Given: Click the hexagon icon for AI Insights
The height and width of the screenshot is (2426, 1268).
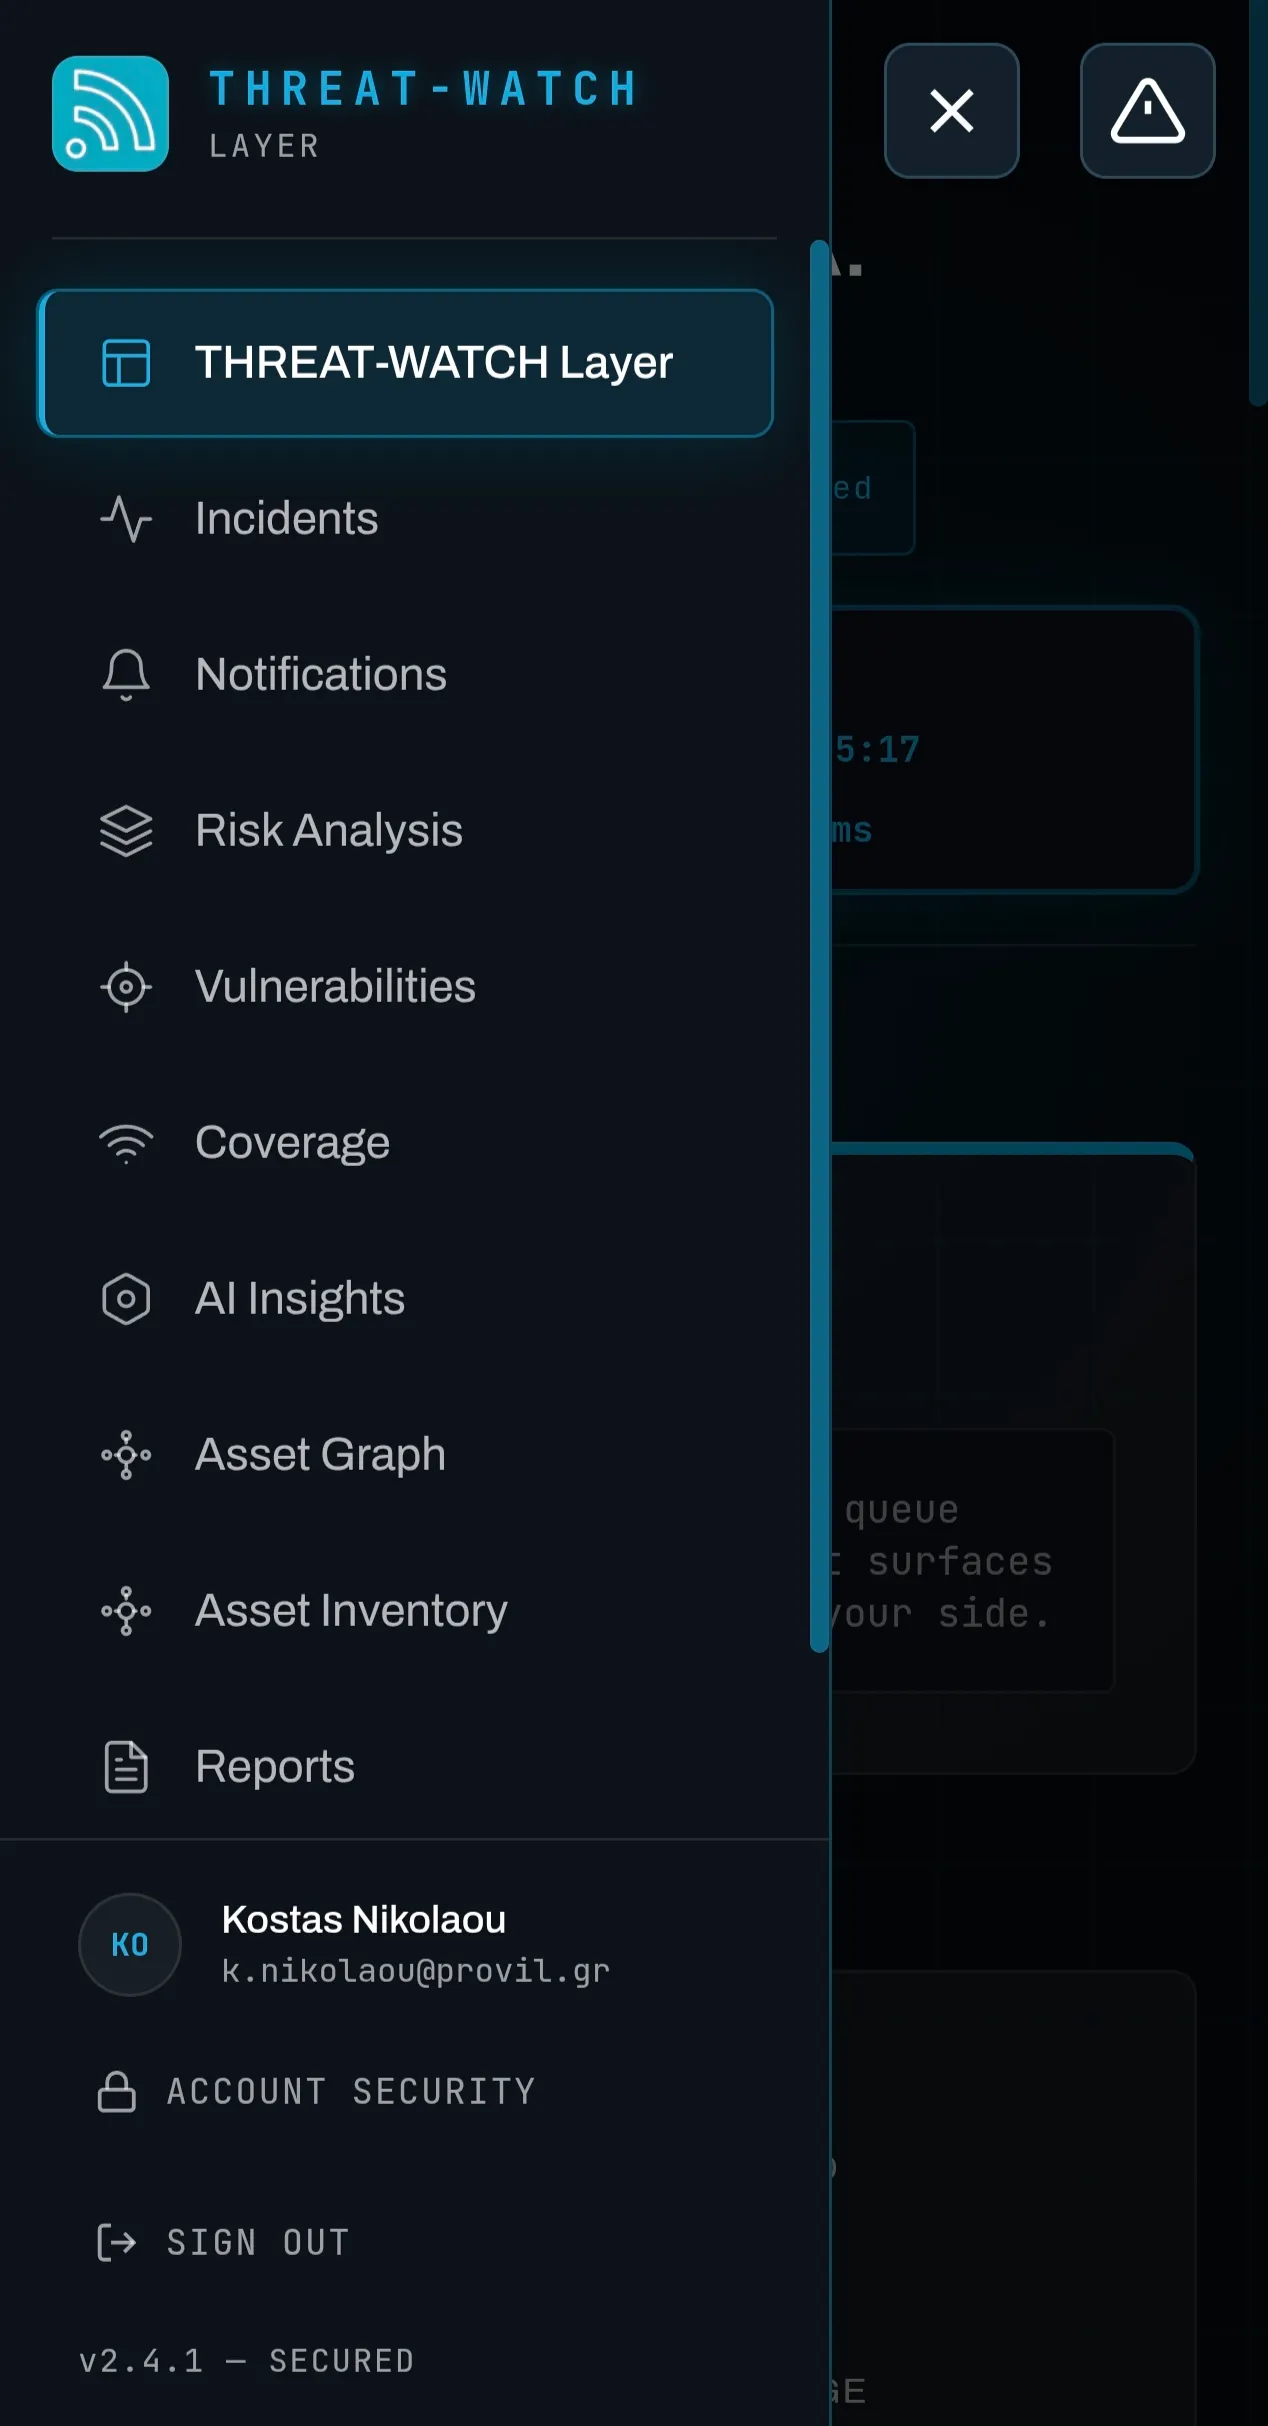Looking at the screenshot, I should [x=126, y=1299].
